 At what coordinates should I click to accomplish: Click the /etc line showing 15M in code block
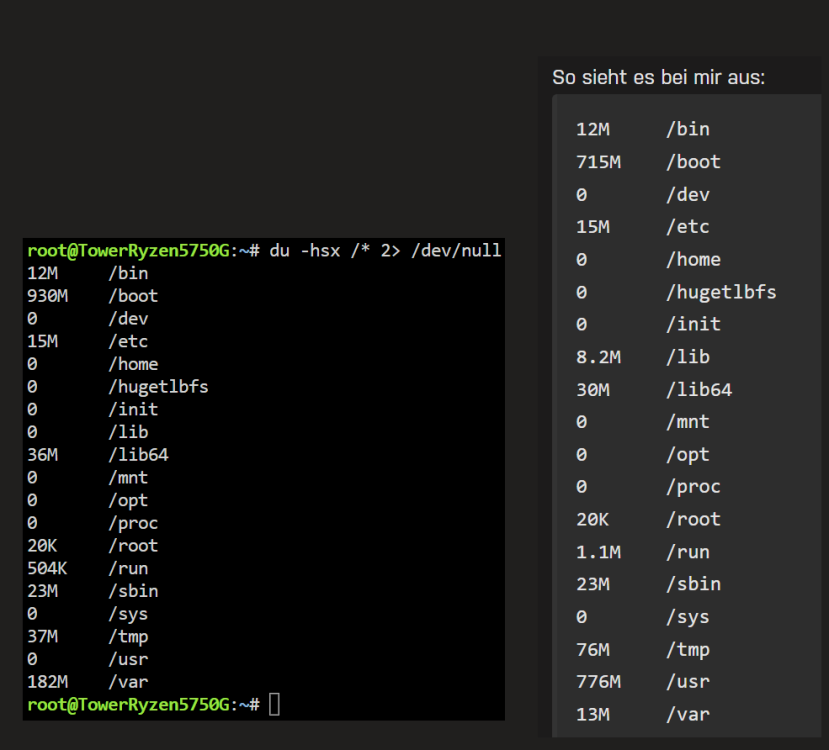click(643, 227)
